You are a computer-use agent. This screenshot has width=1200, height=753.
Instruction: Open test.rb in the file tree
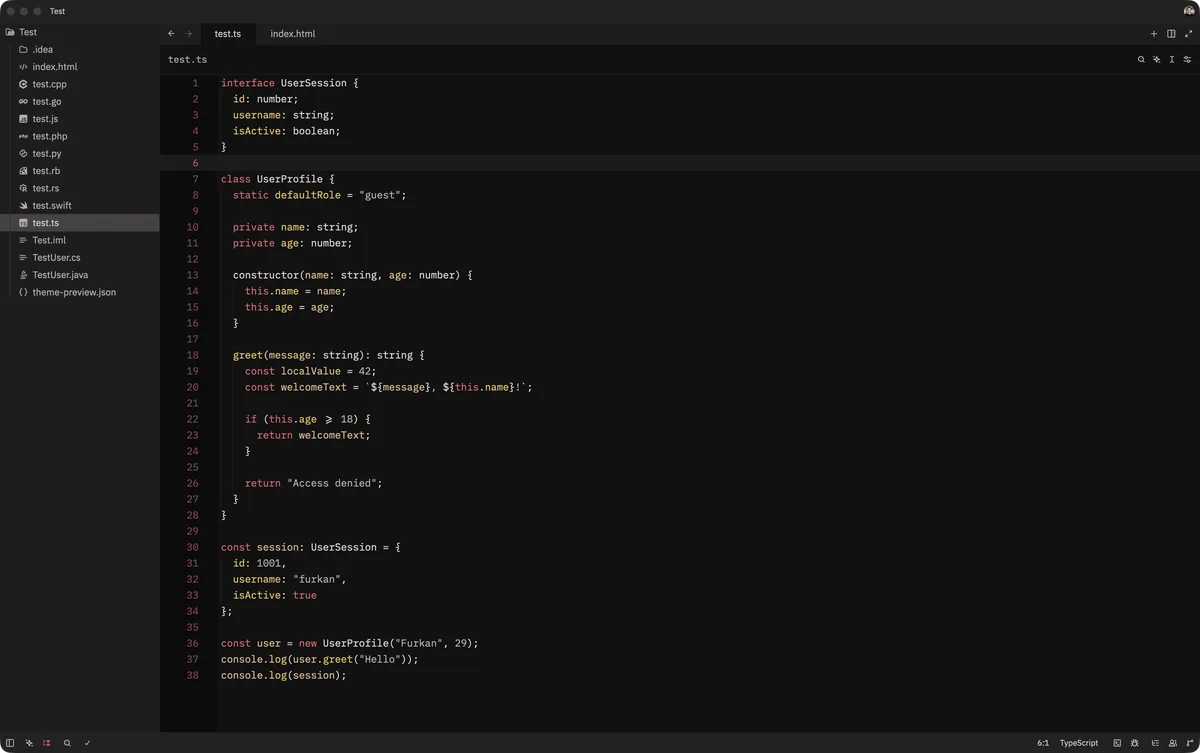coord(80,171)
